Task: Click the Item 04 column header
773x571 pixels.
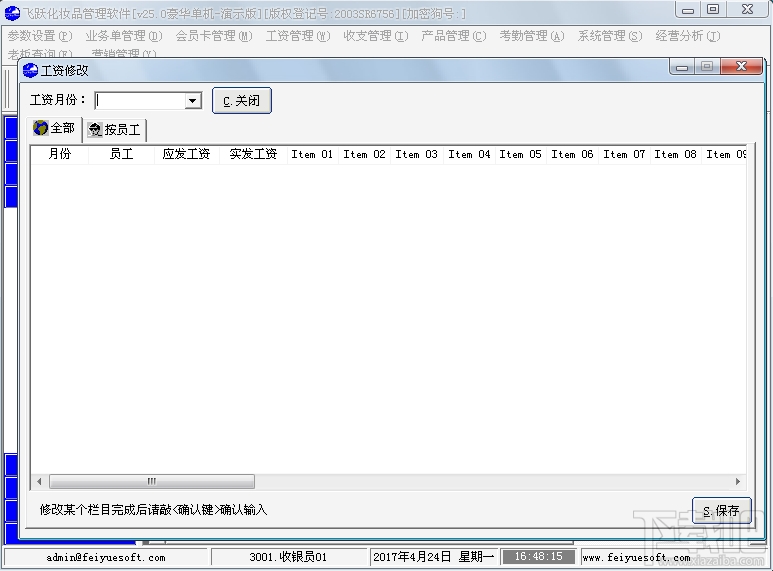Action: click(x=469, y=154)
